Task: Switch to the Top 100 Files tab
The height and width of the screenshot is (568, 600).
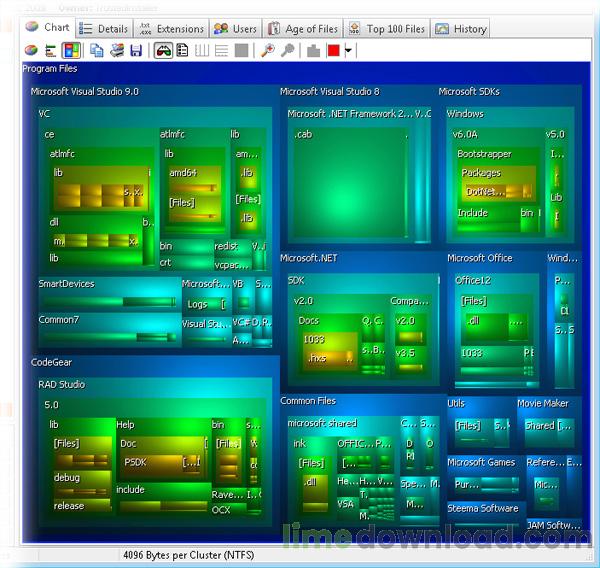Action: [388, 29]
